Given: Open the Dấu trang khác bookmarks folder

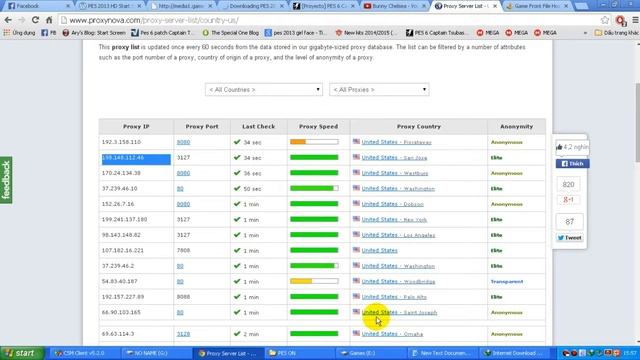Looking at the screenshot, I should pos(617,33).
